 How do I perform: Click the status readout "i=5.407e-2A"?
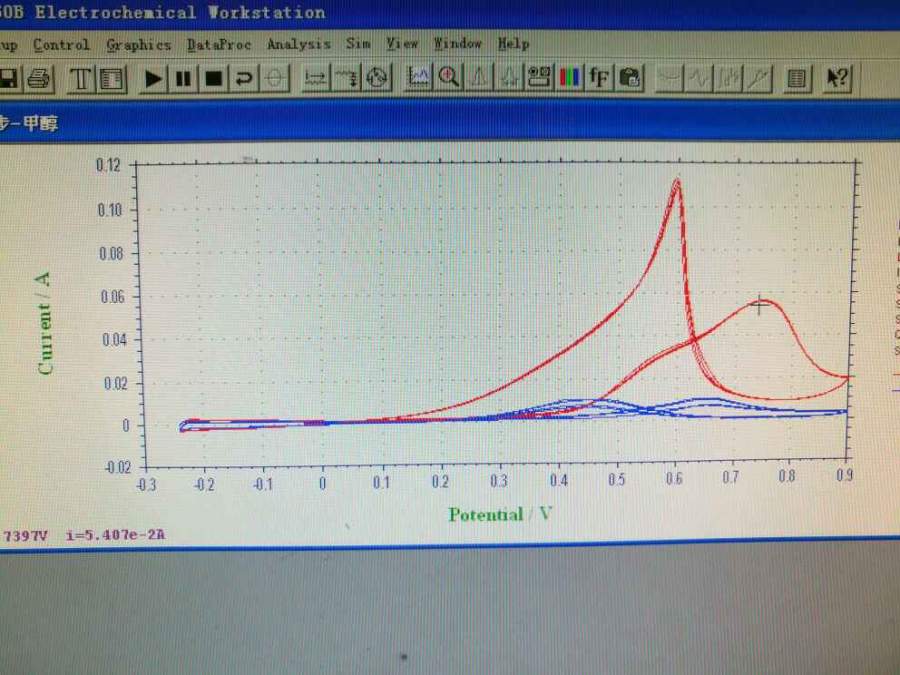tap(115, 535)
